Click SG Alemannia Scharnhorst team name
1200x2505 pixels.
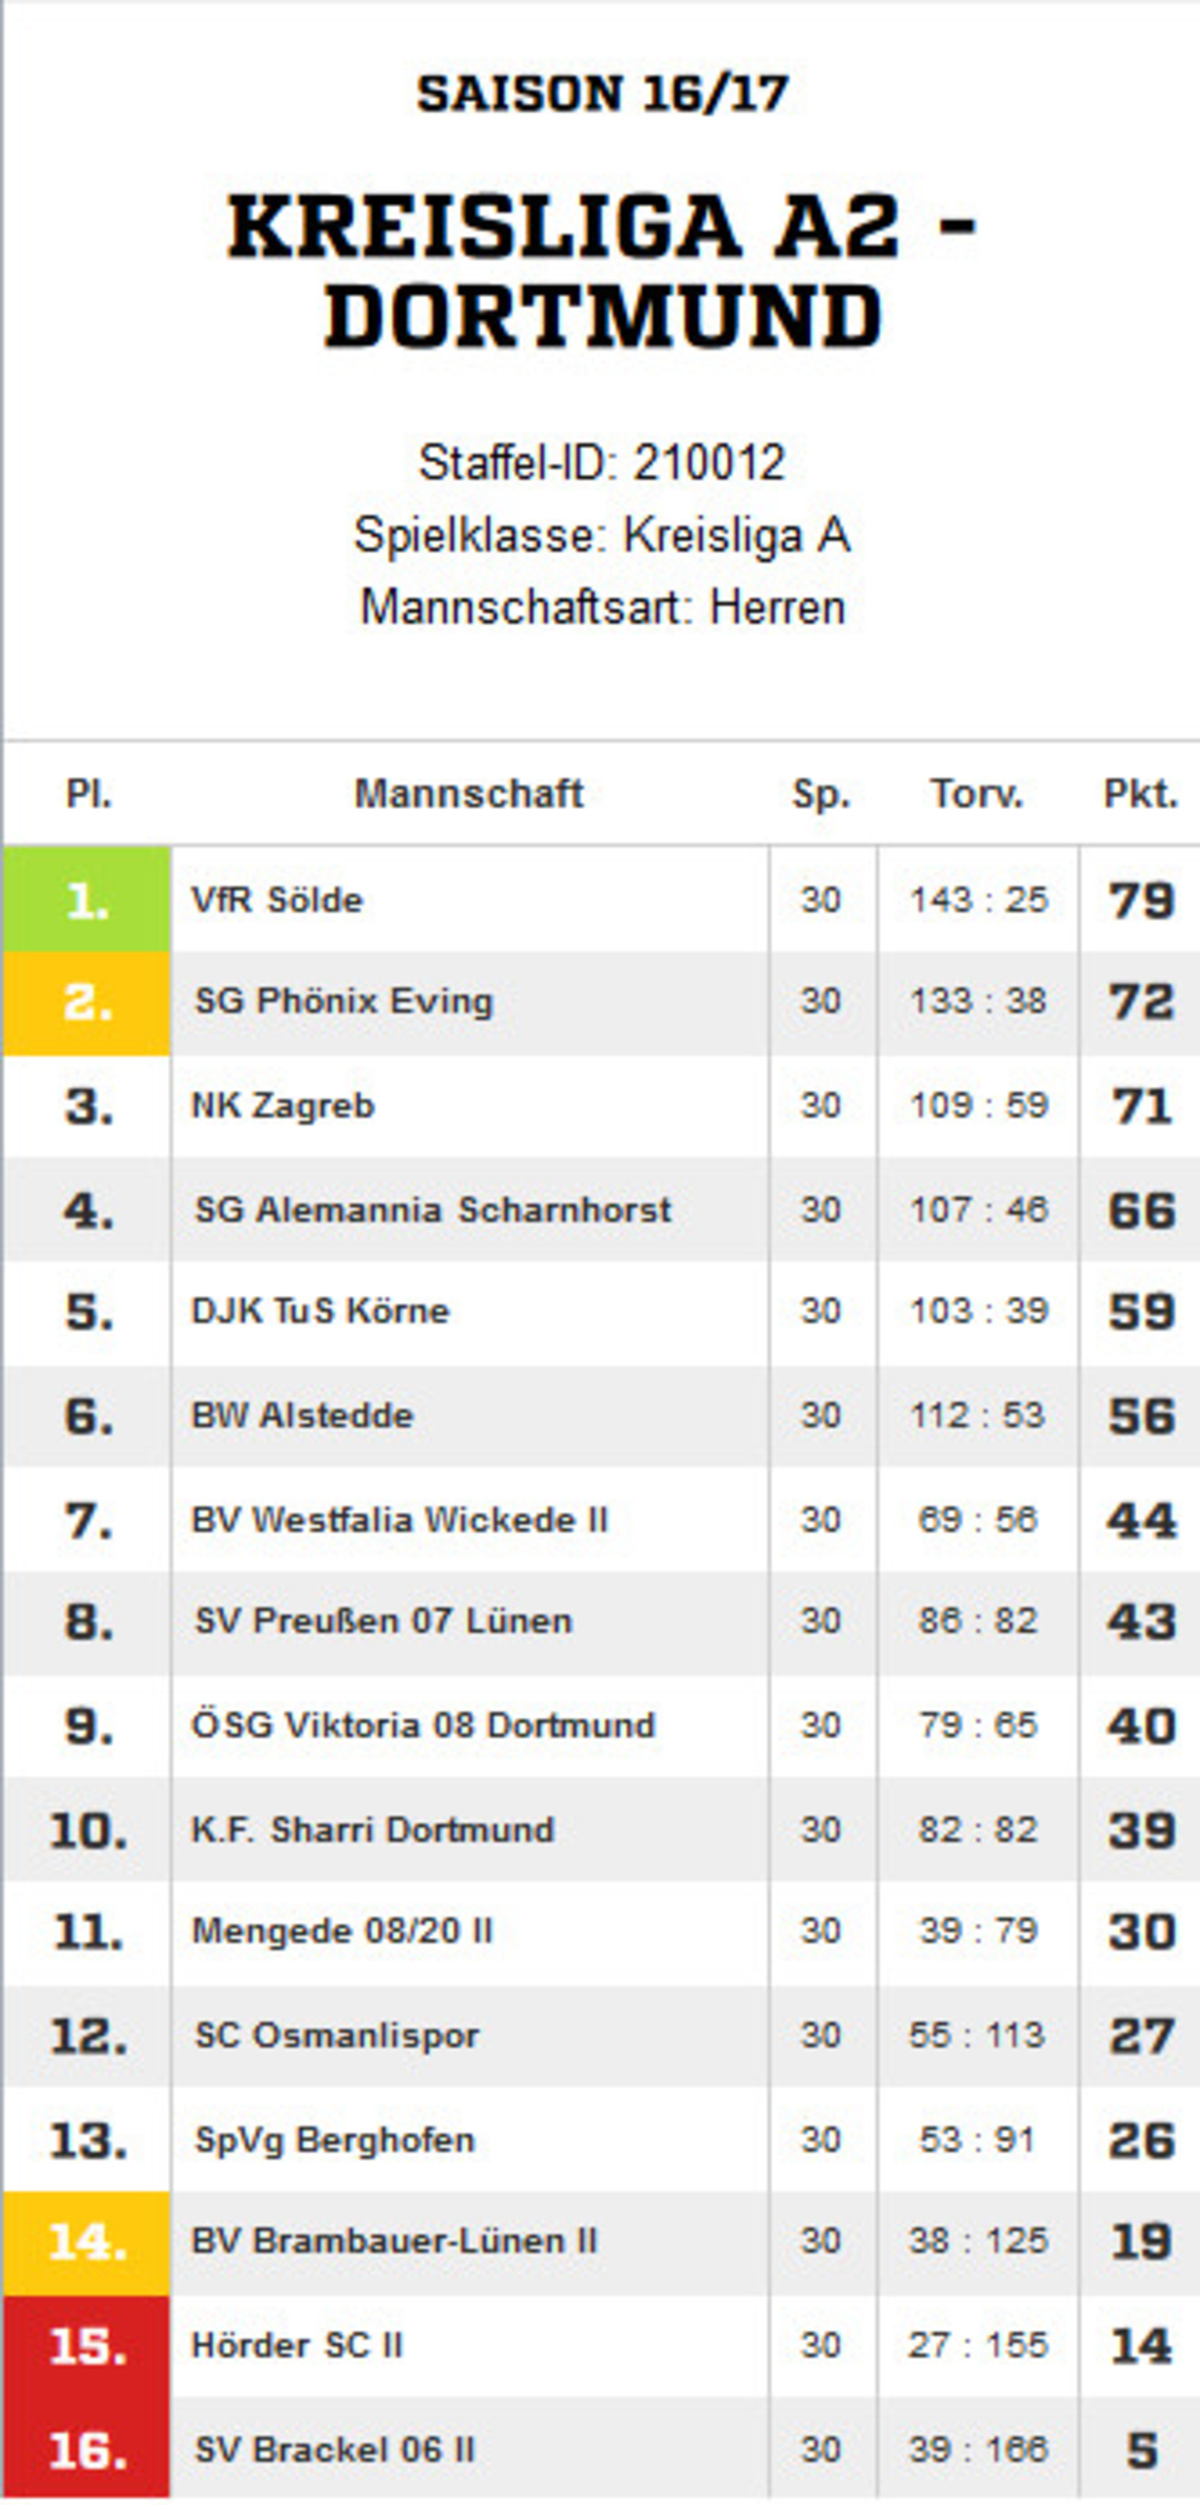(x=432, y=1210)
